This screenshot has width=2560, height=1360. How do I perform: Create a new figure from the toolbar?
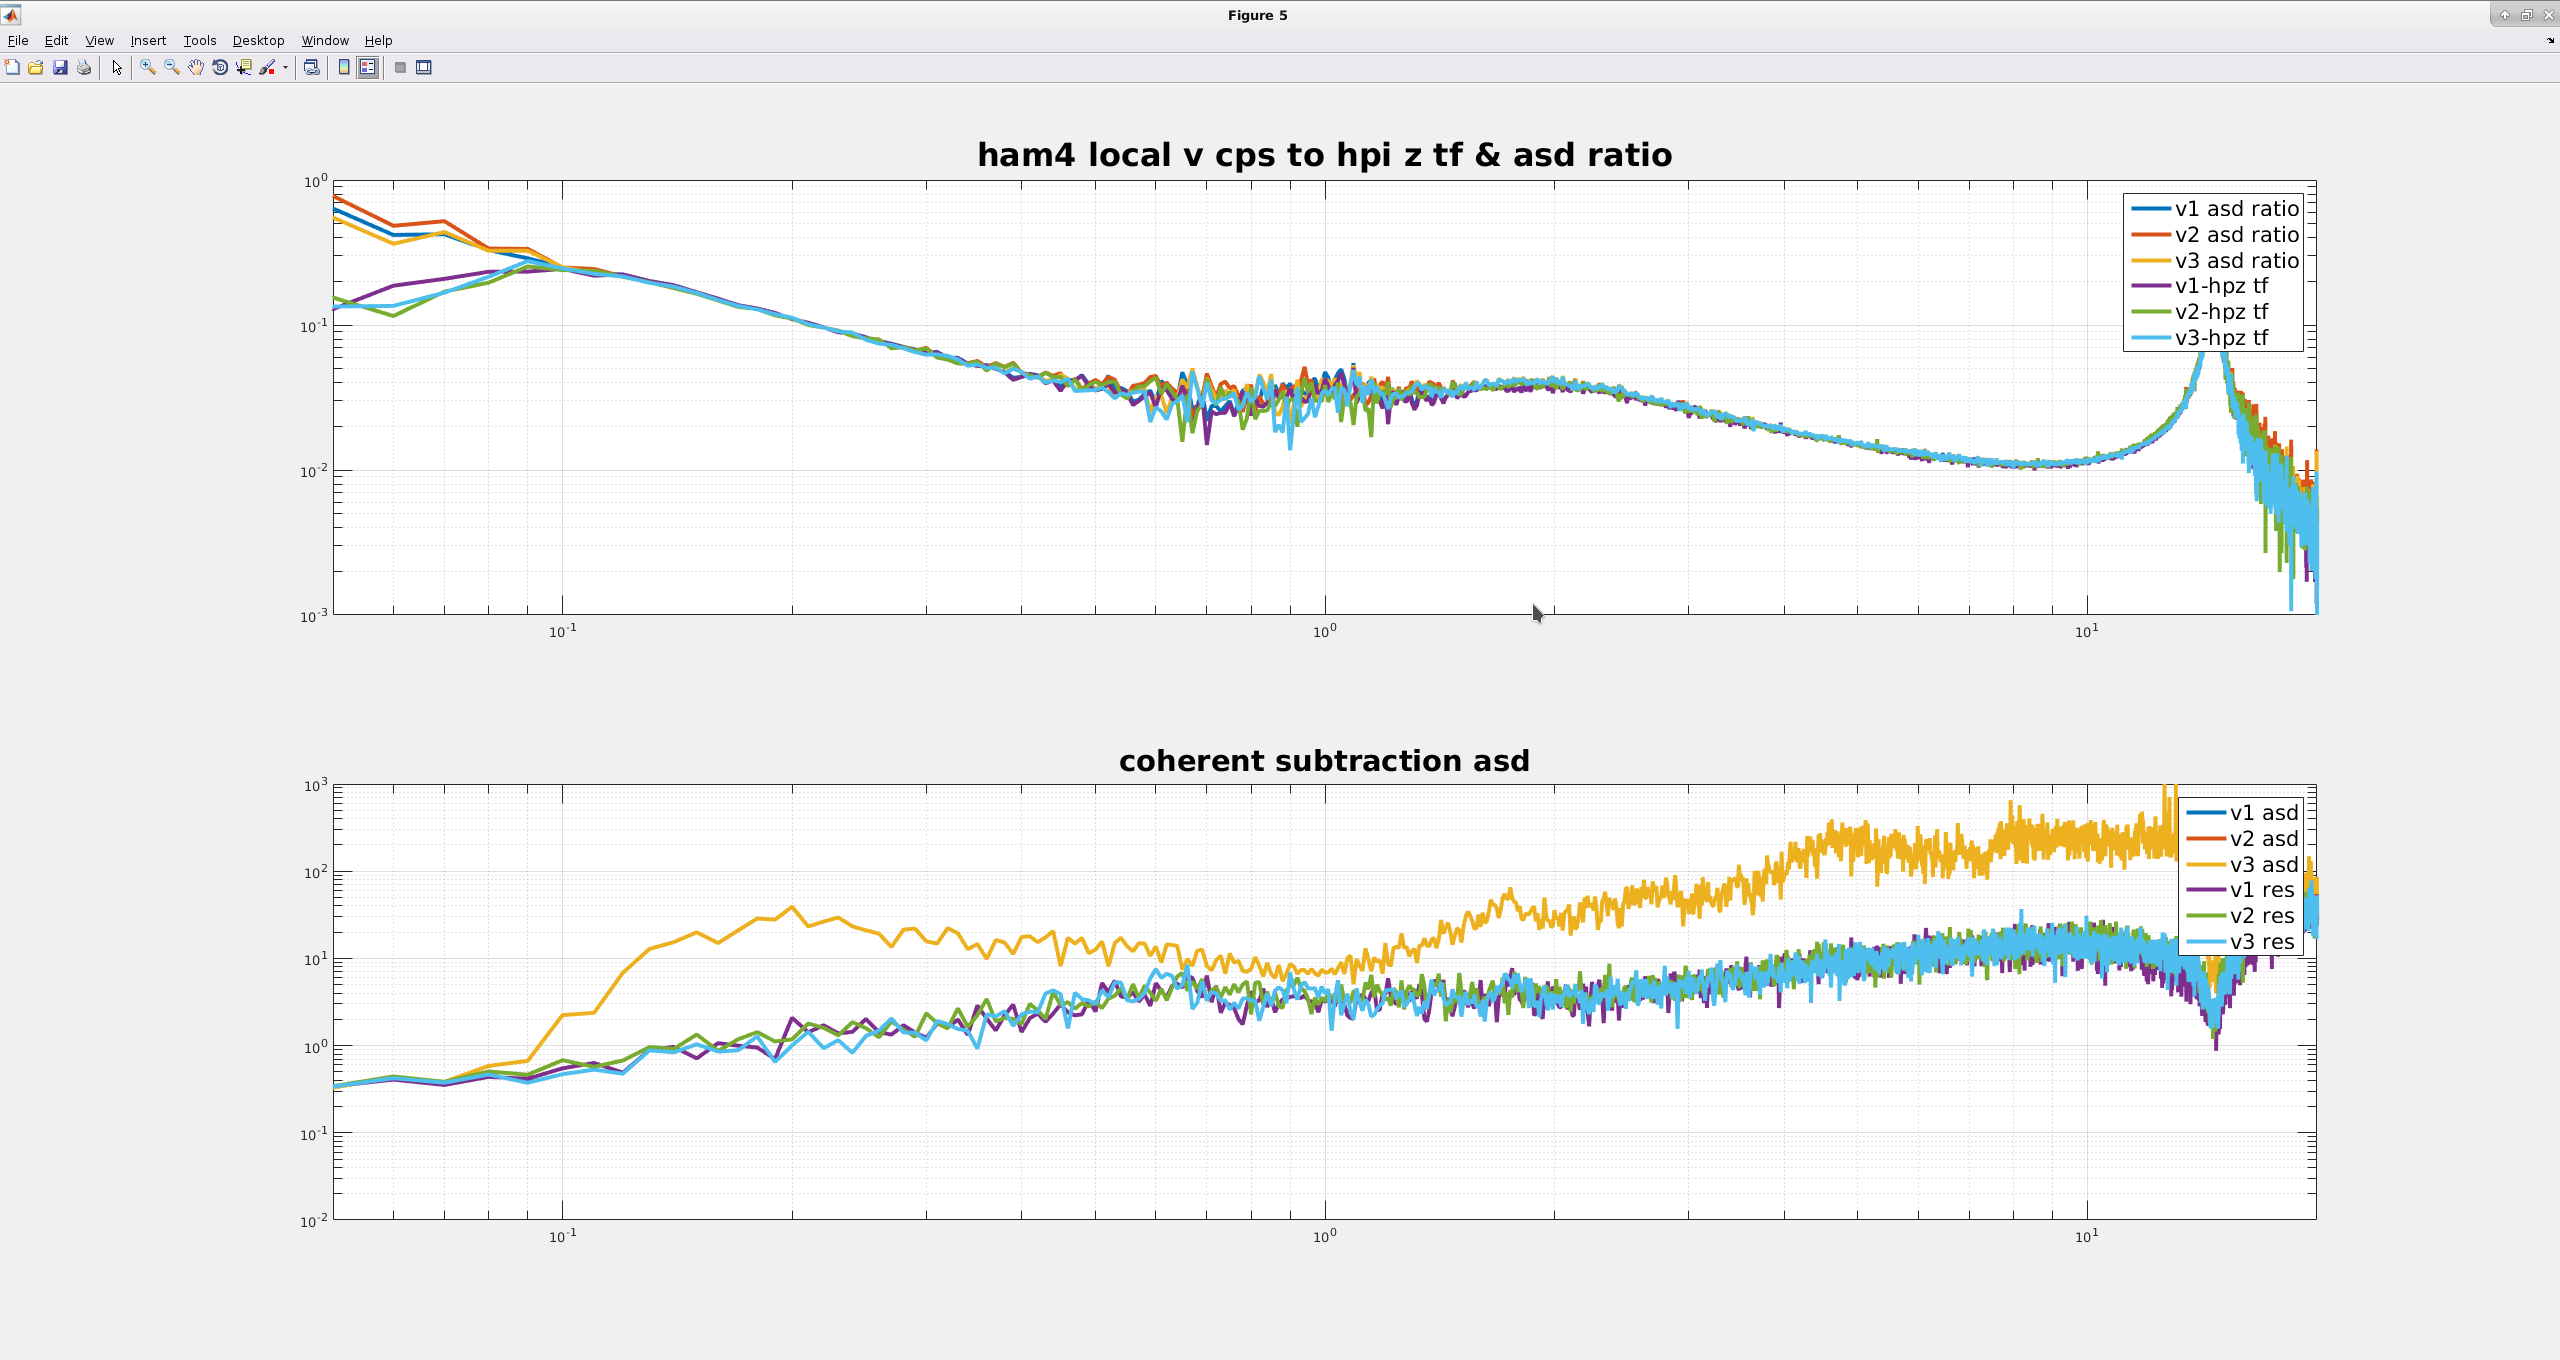[12, 68]
